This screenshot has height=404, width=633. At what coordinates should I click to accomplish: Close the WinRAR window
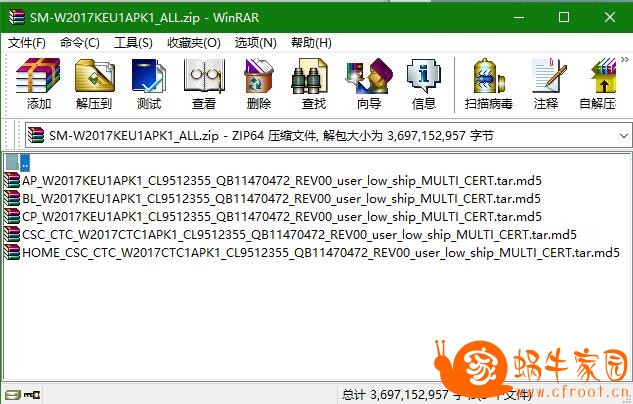pyautogui.click(x=610, y=17)
